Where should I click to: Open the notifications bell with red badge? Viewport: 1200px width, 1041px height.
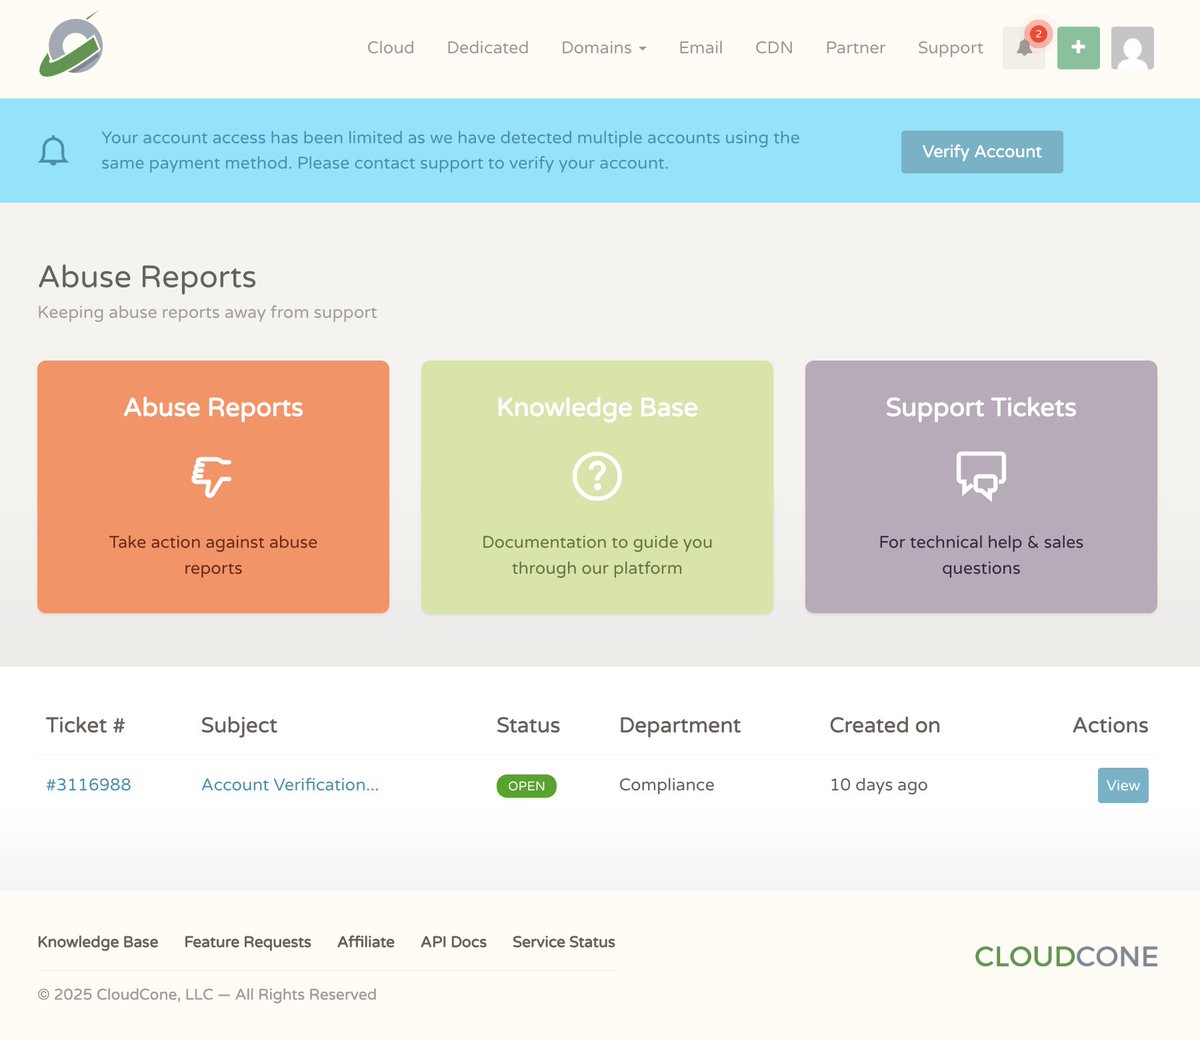click(1024, 48)
